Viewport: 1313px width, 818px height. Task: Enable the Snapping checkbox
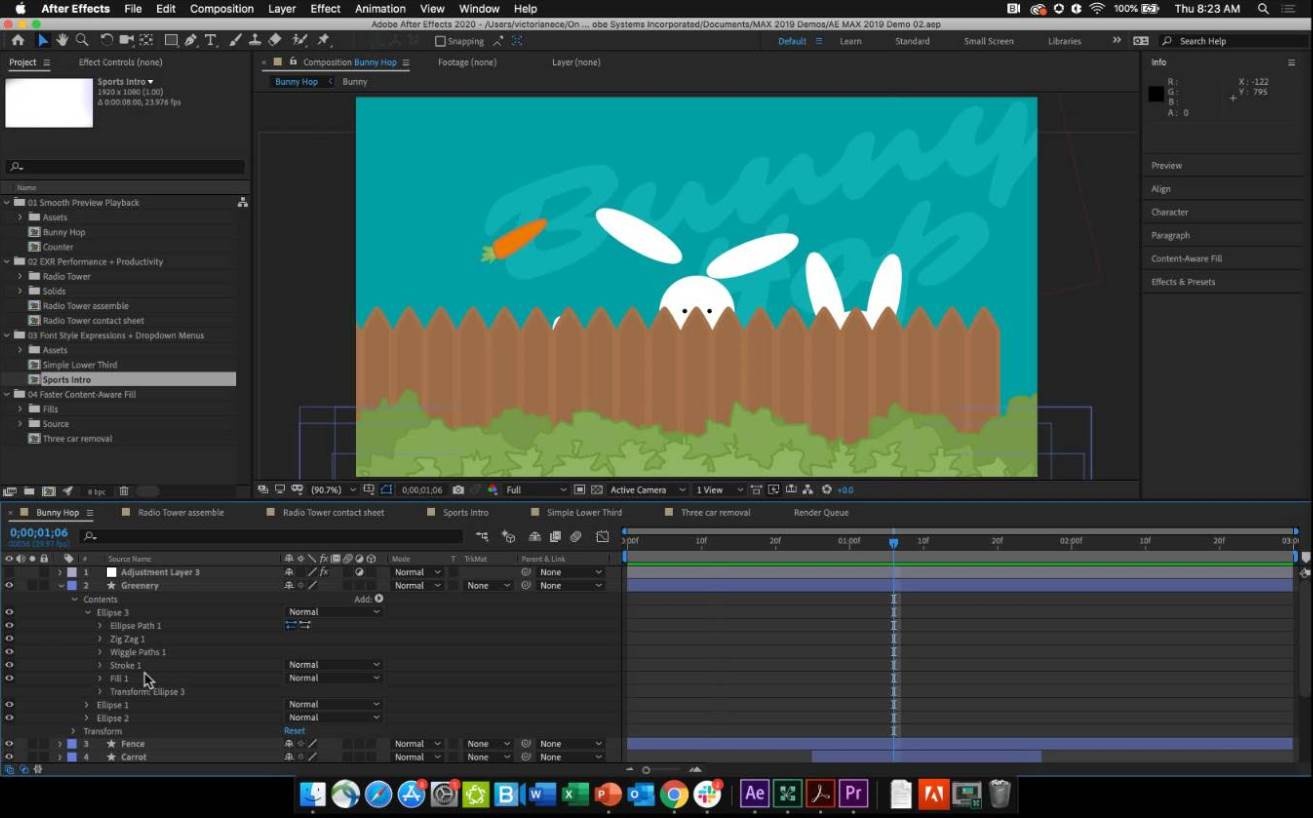point(440,41)
